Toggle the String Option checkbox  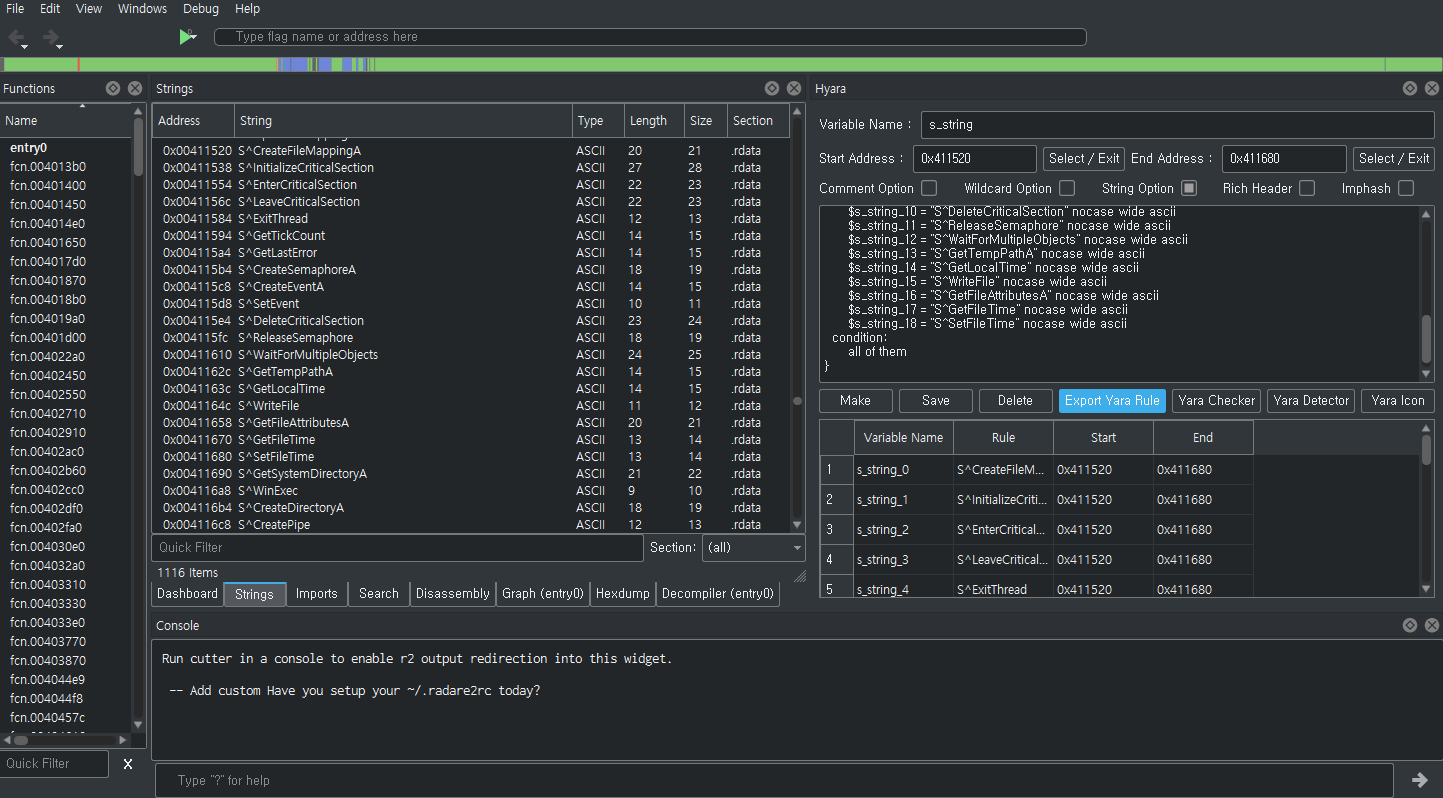(x=1189, y=188)
